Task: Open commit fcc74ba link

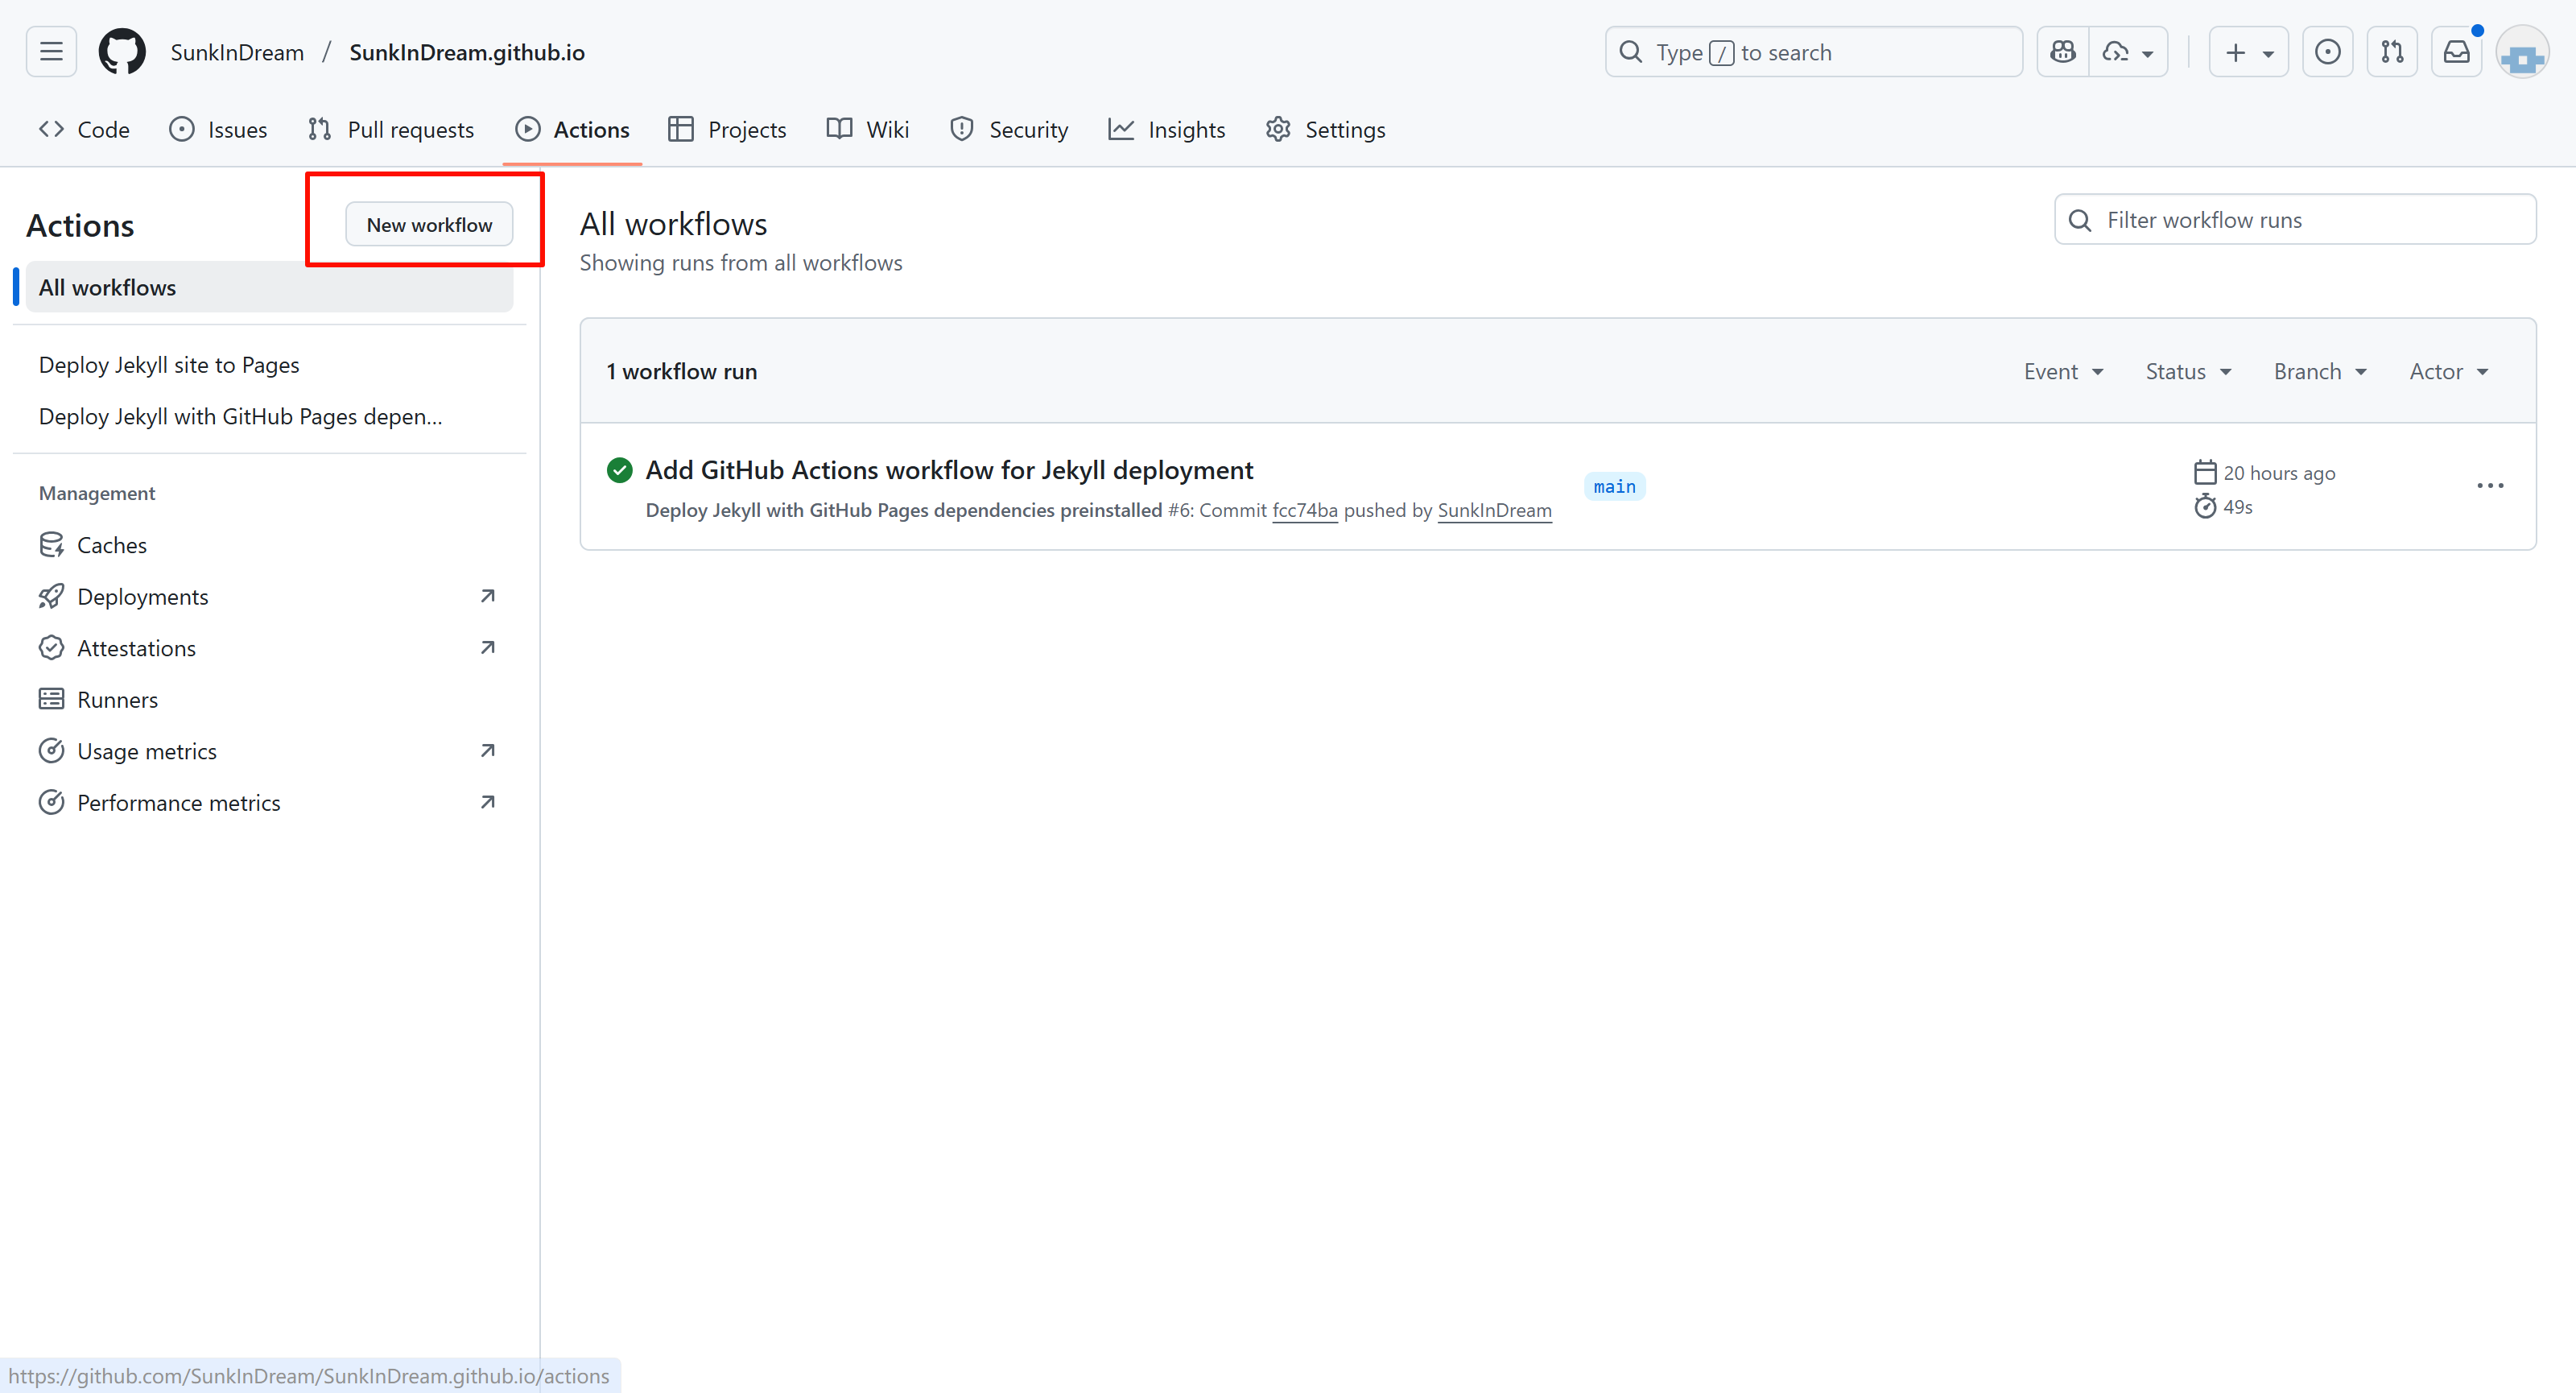Action: 1304,511
